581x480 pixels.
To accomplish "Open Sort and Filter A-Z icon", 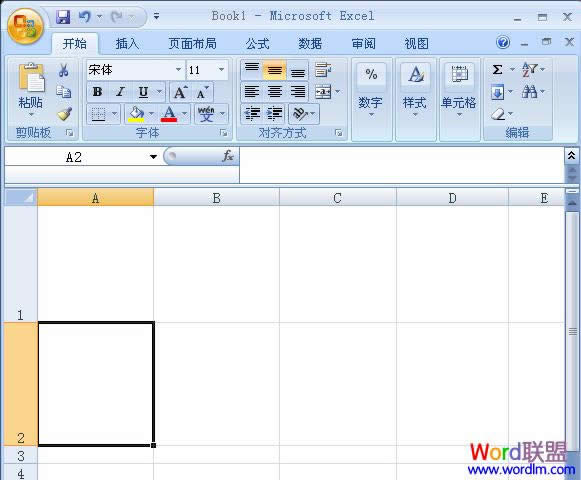I will tap(529, 69).
